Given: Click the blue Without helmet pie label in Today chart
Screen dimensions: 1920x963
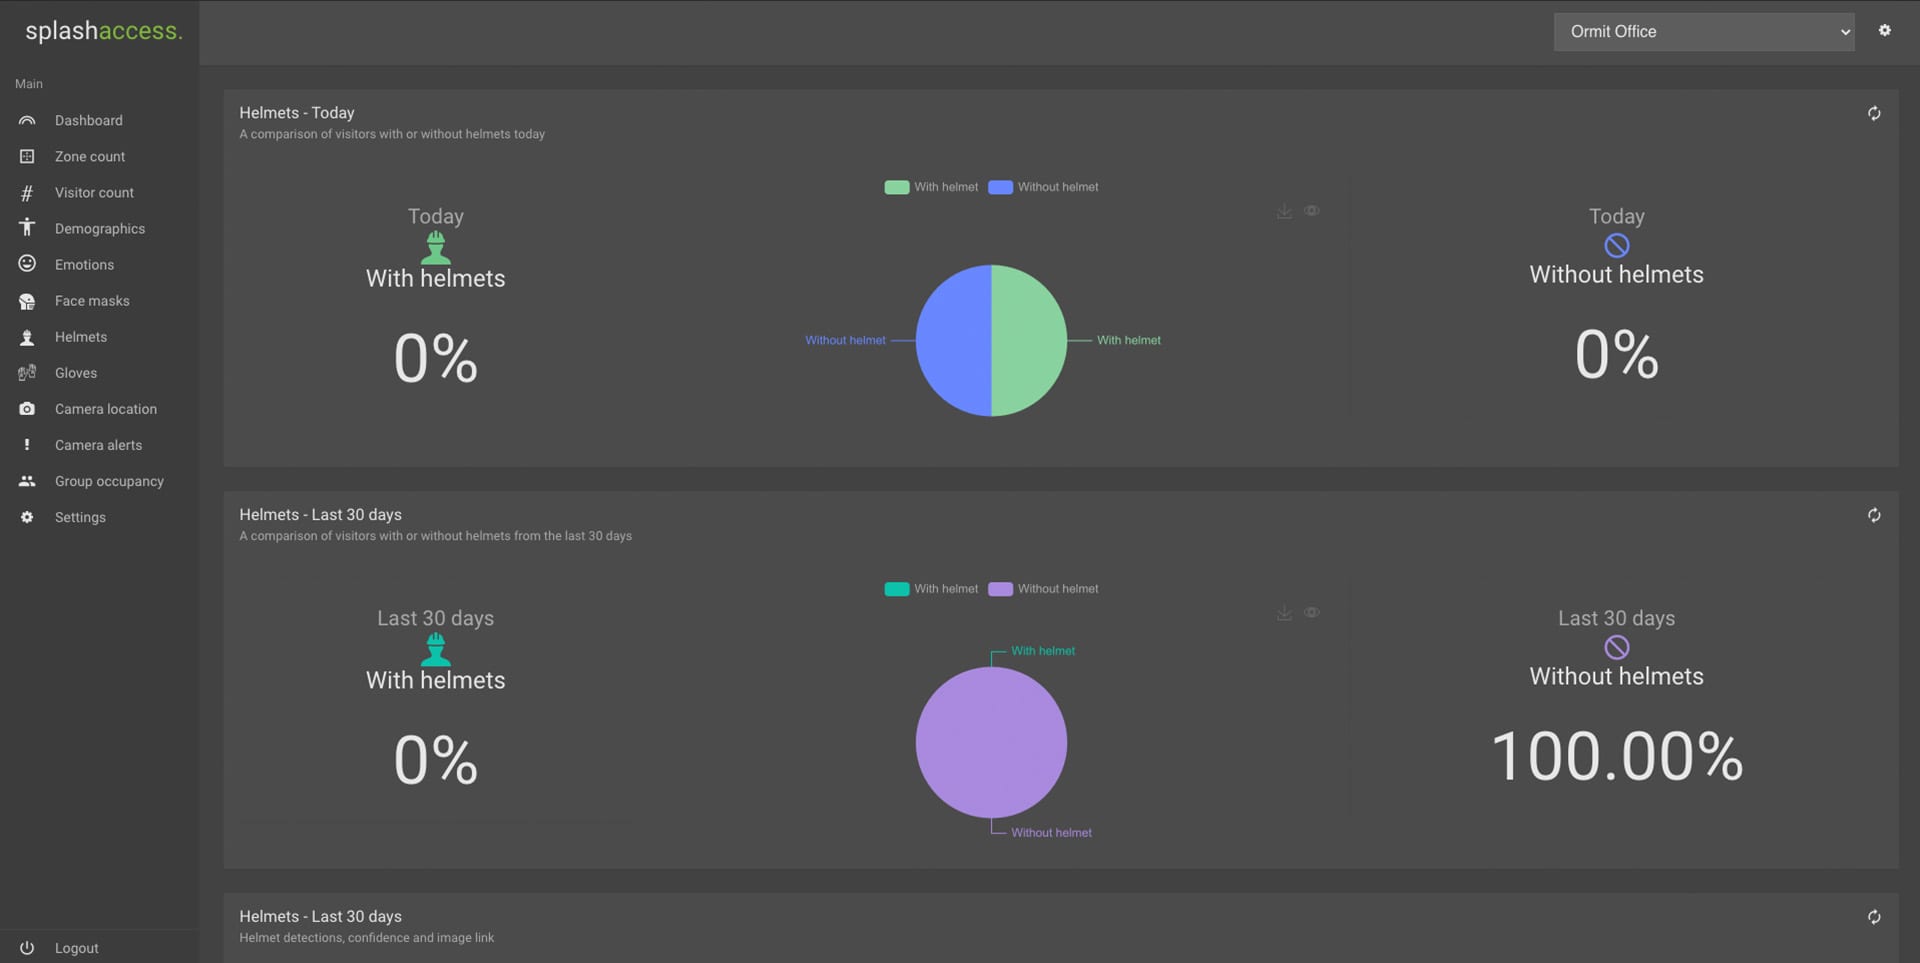Looking at the screenshot, I should pyautogui.click(x=845, y=340).
